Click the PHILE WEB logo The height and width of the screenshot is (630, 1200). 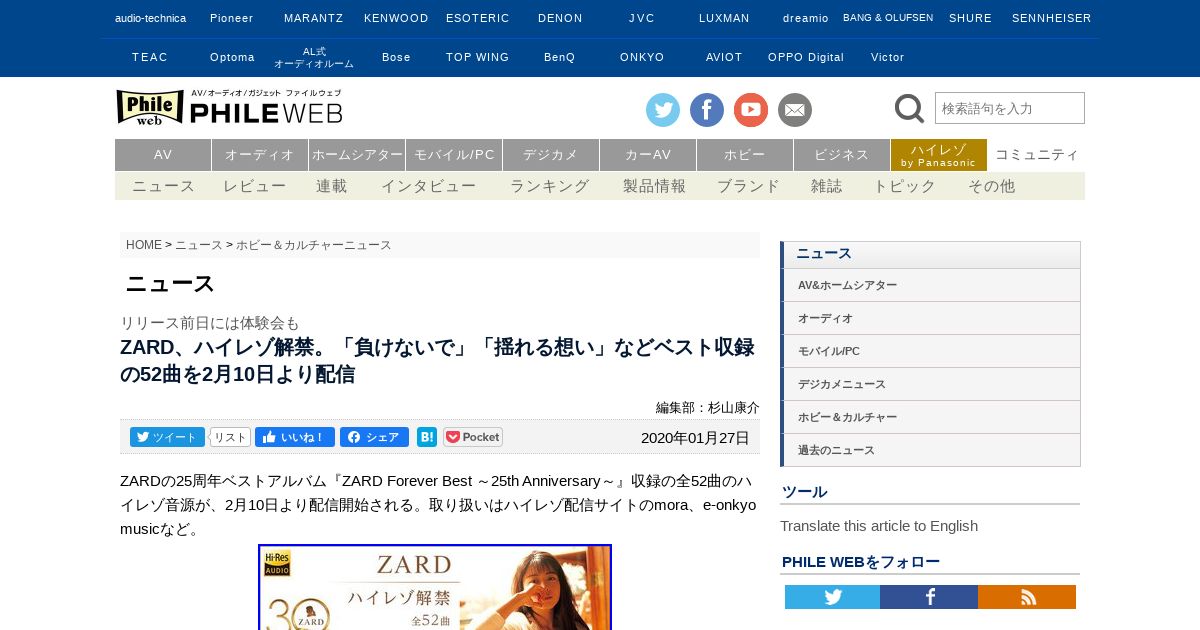point(230,107)
